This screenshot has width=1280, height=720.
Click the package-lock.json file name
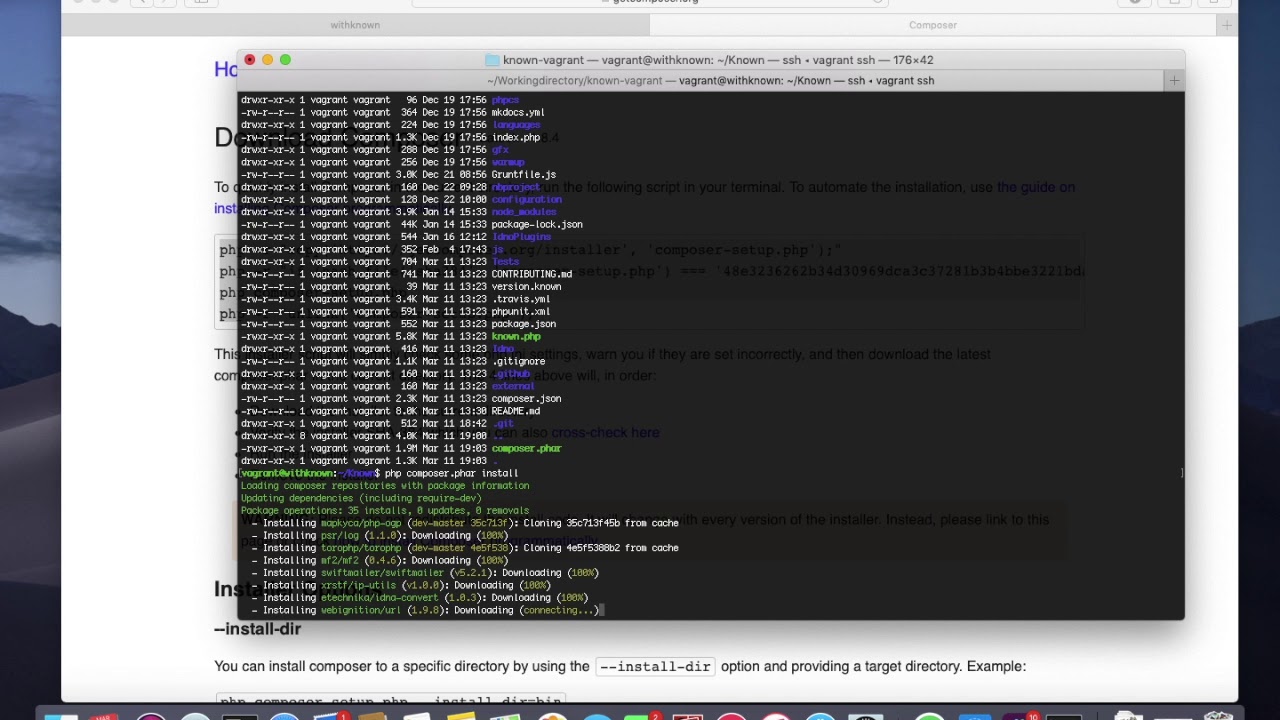537,225
